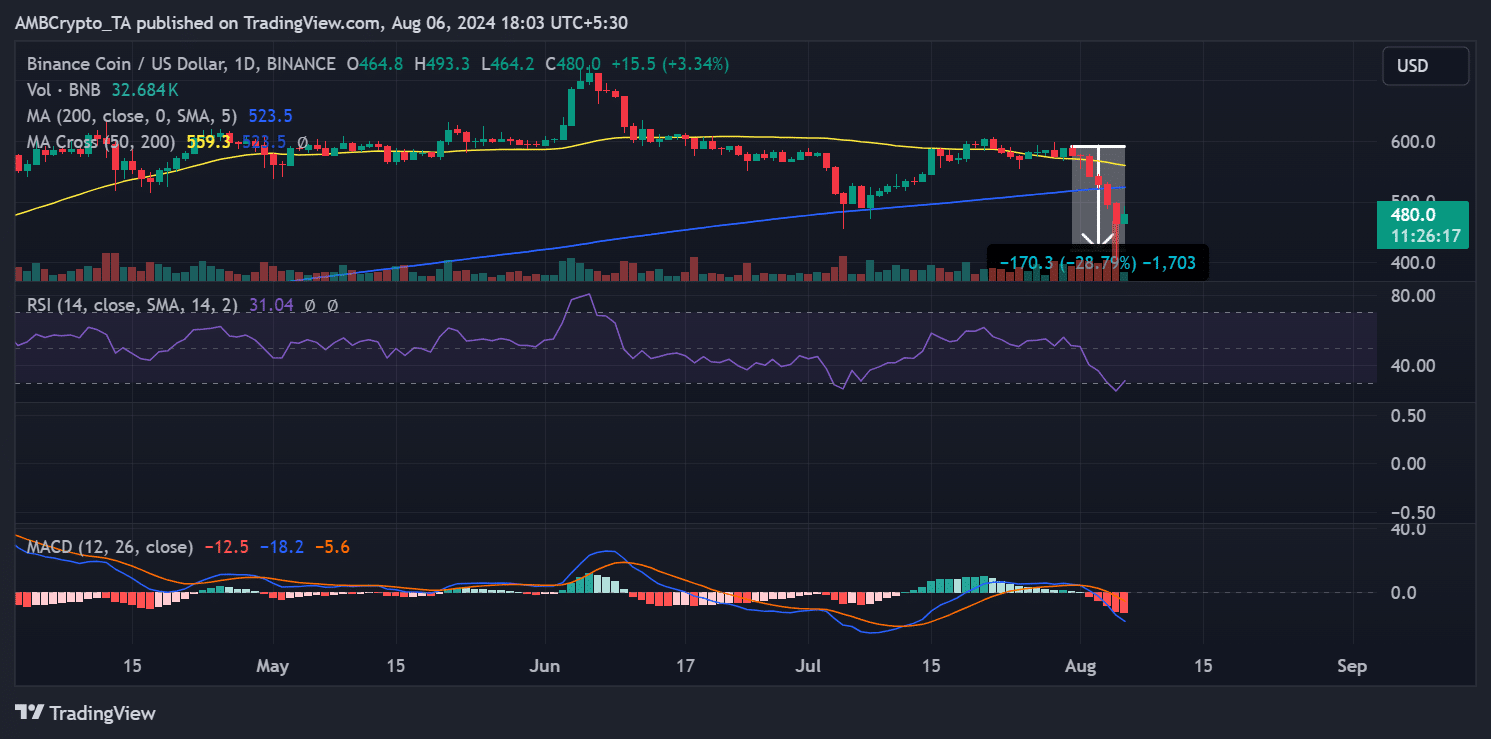The height and width of the screenshot is (739, 1491).
Task: Click the AMBCrypto_TA published header text
Action: (x=322, y=22)
